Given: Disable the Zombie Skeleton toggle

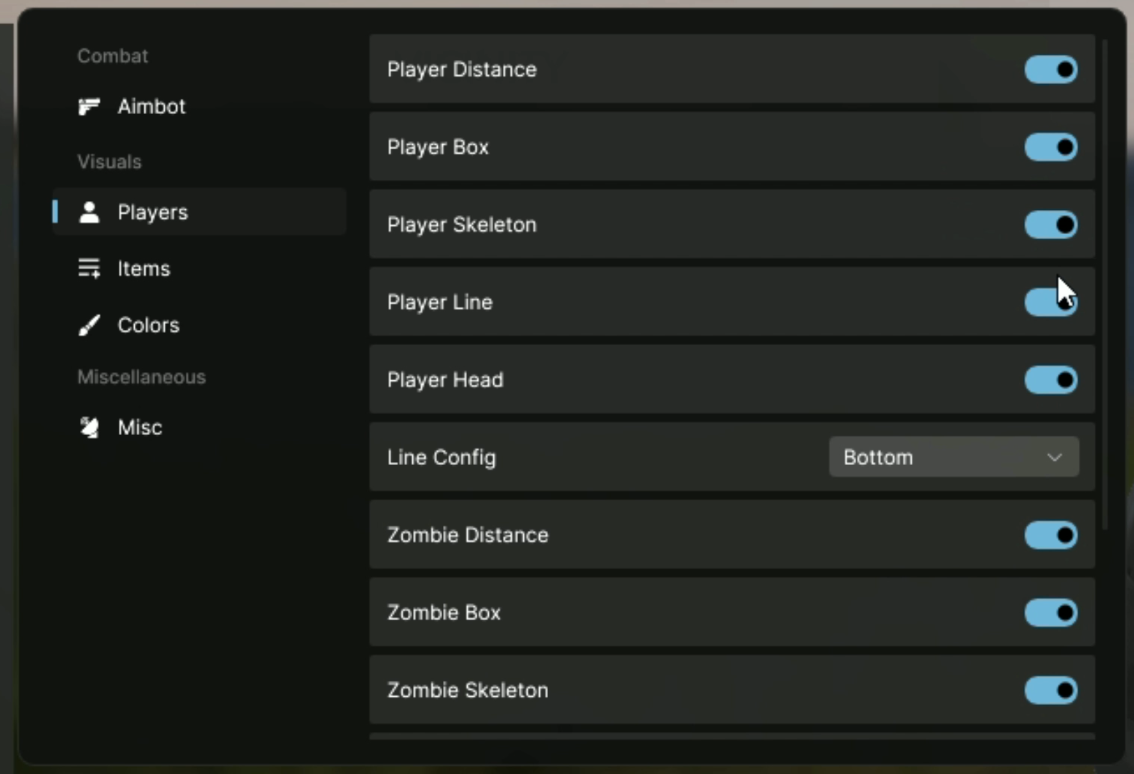Looking at the screenshot, I should click(x=1050, y=690).
